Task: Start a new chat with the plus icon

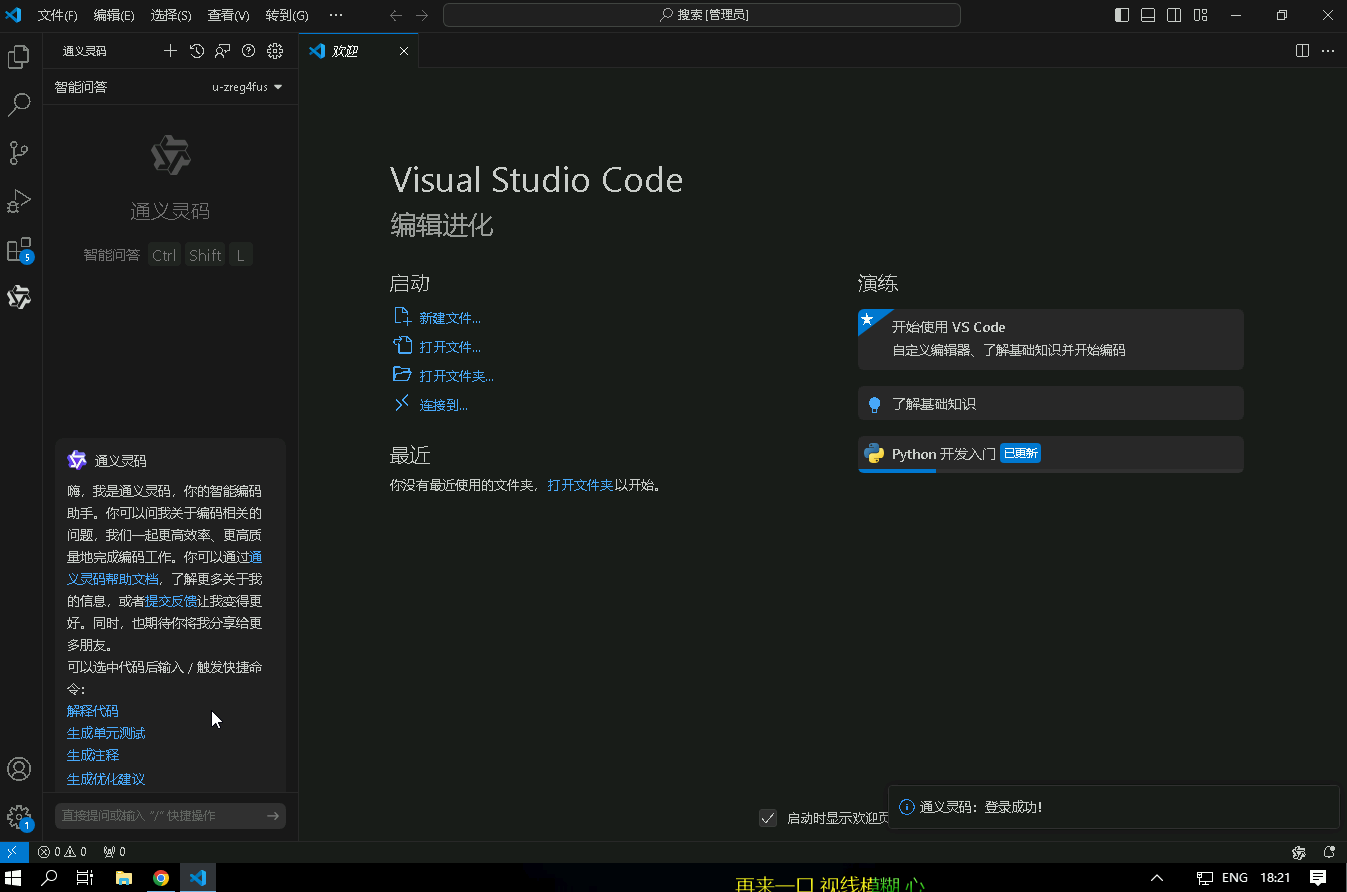Action: pos(170,51)
